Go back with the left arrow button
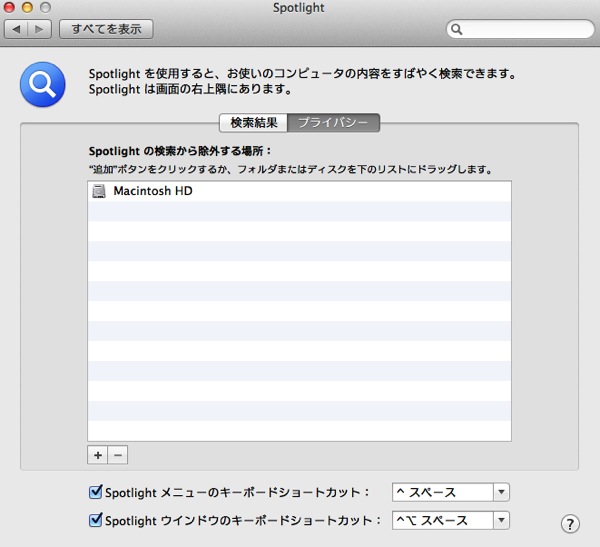 [18, 29]
